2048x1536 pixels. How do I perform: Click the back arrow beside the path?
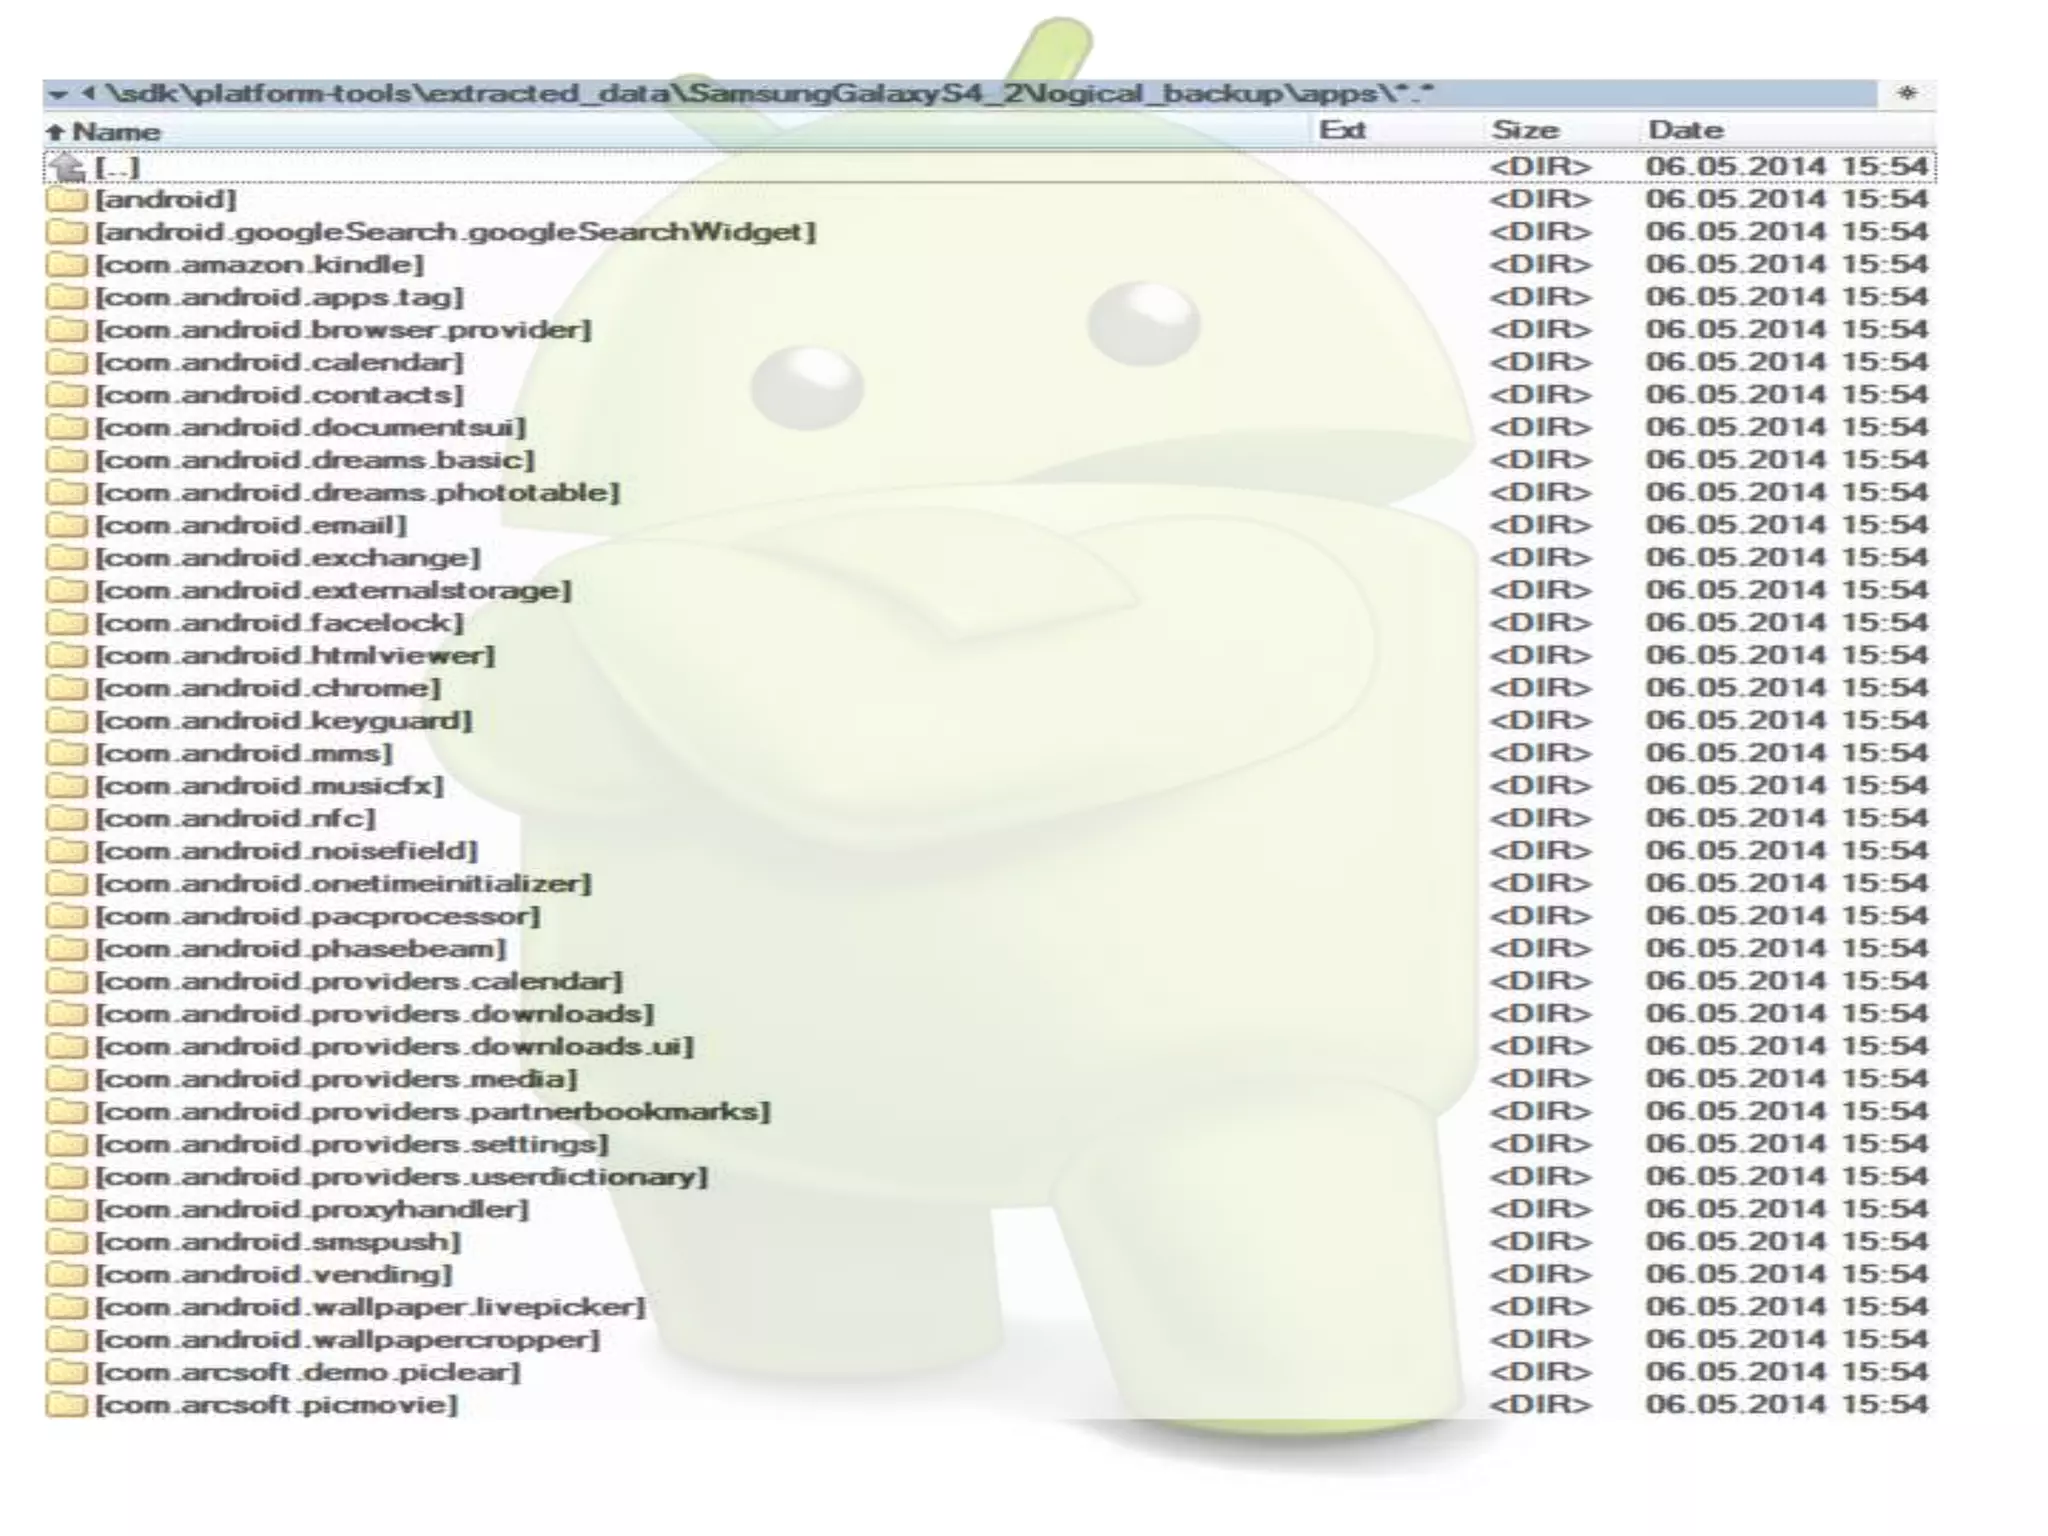(x=88, y=94)
